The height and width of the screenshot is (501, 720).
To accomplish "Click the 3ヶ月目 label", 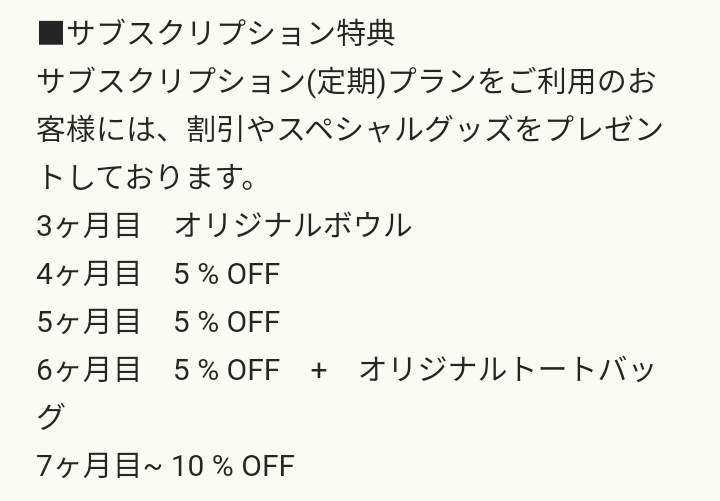I will tap(88, 226).
